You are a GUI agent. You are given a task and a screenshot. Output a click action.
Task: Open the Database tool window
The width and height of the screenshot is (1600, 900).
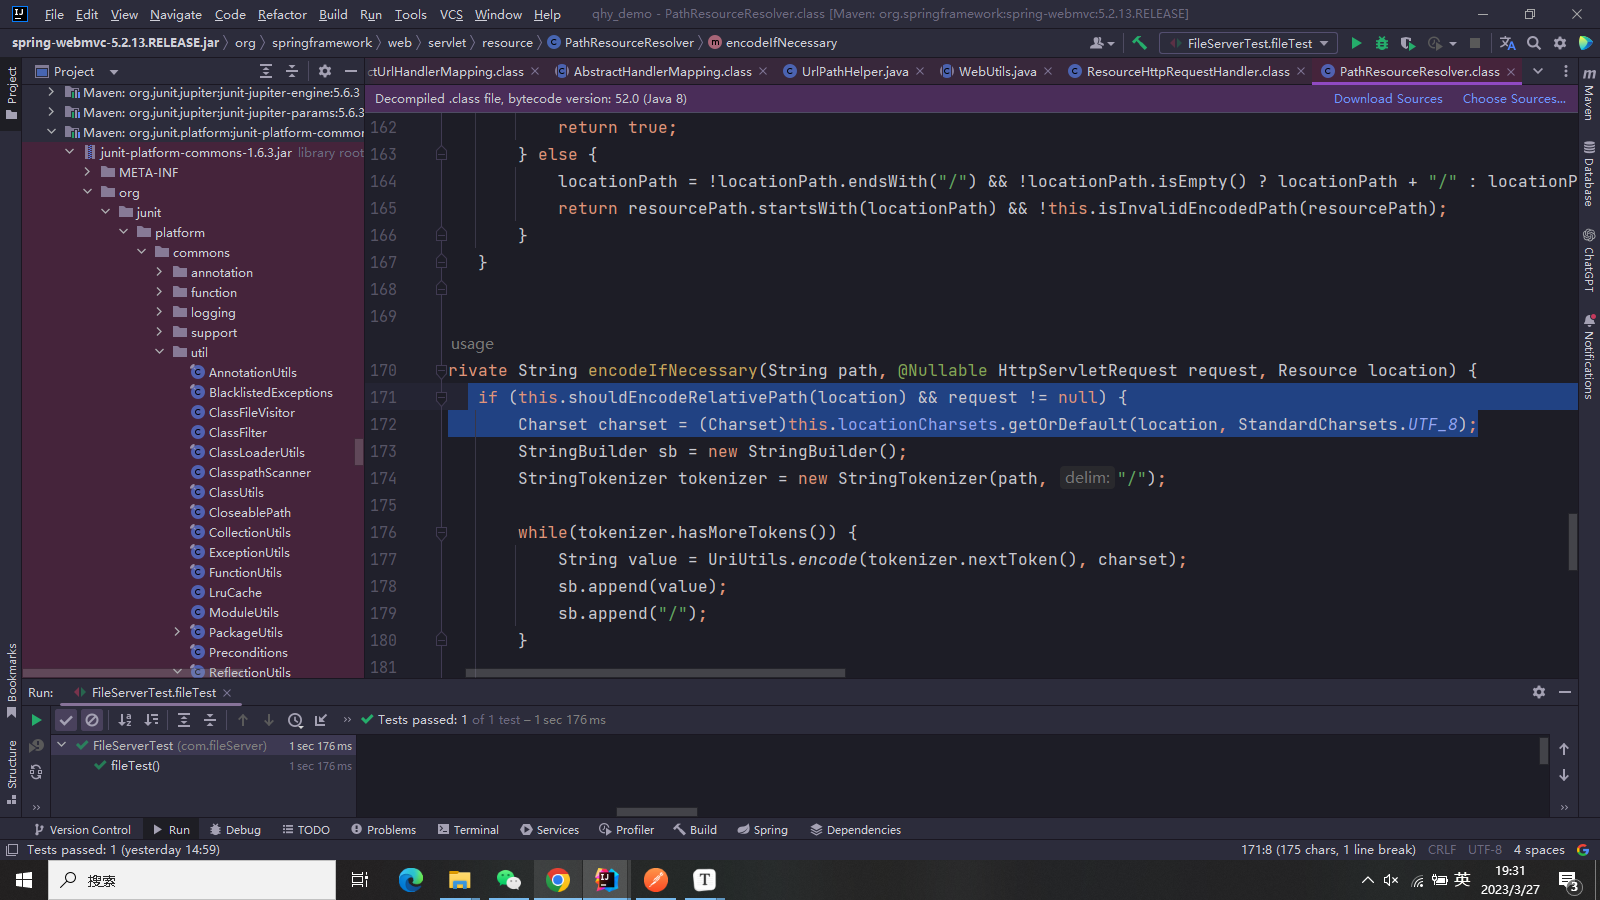click(x=1589, y=174)
